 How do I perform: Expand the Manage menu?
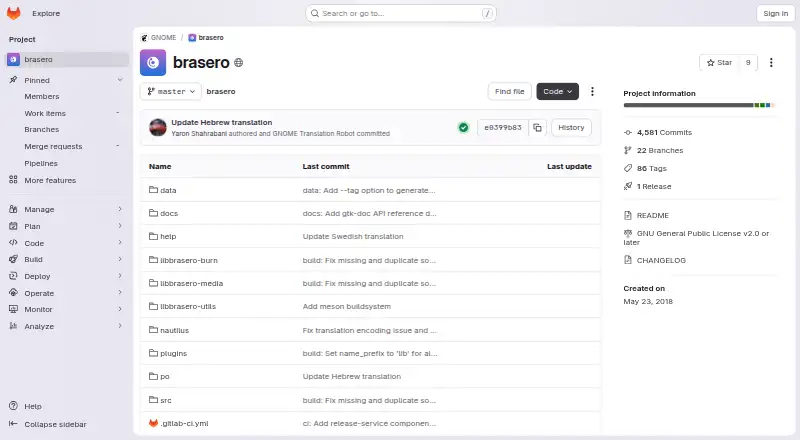120,209
